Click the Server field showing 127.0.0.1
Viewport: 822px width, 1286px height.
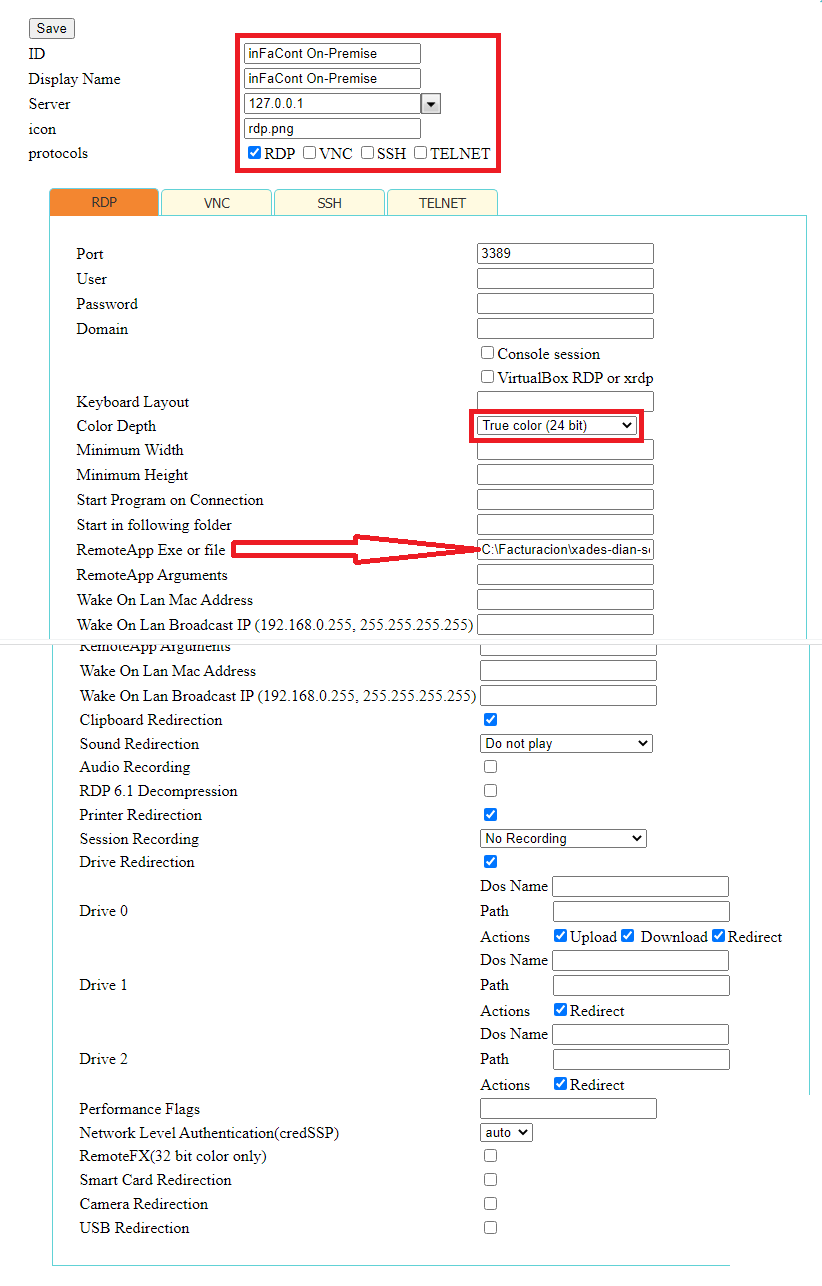click(332, 104)
